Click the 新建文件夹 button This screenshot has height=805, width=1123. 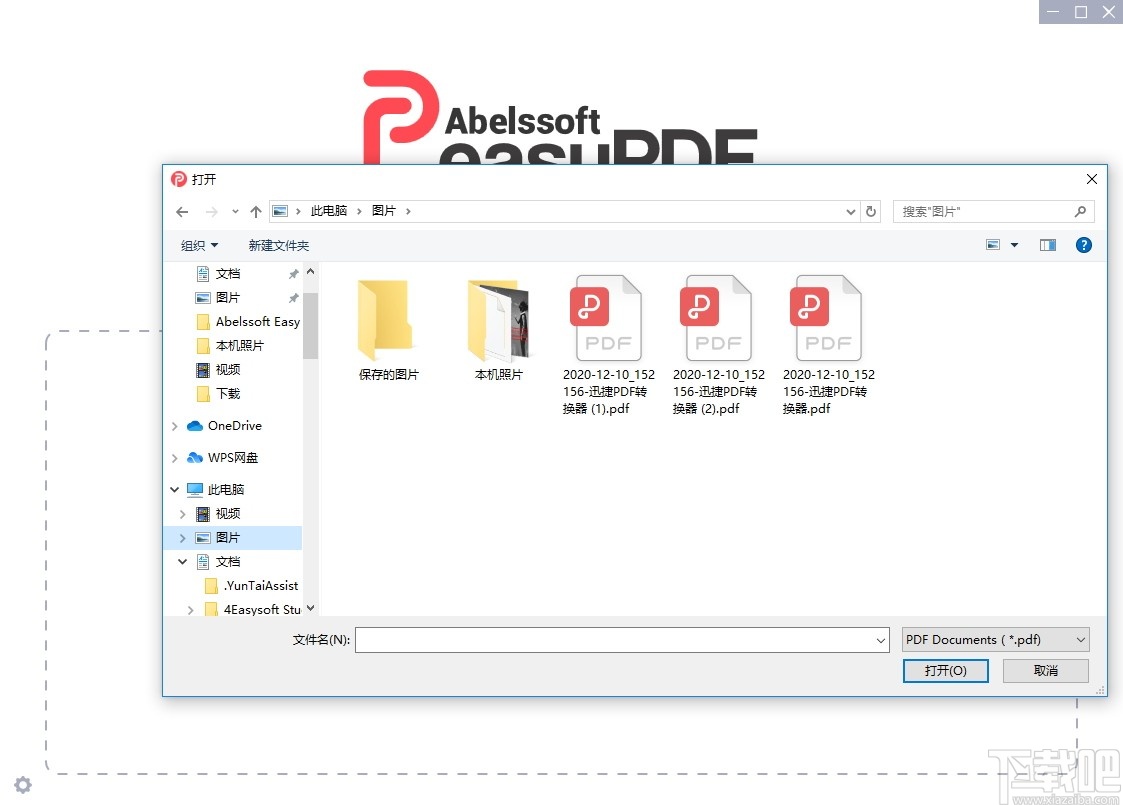(279, 245)
